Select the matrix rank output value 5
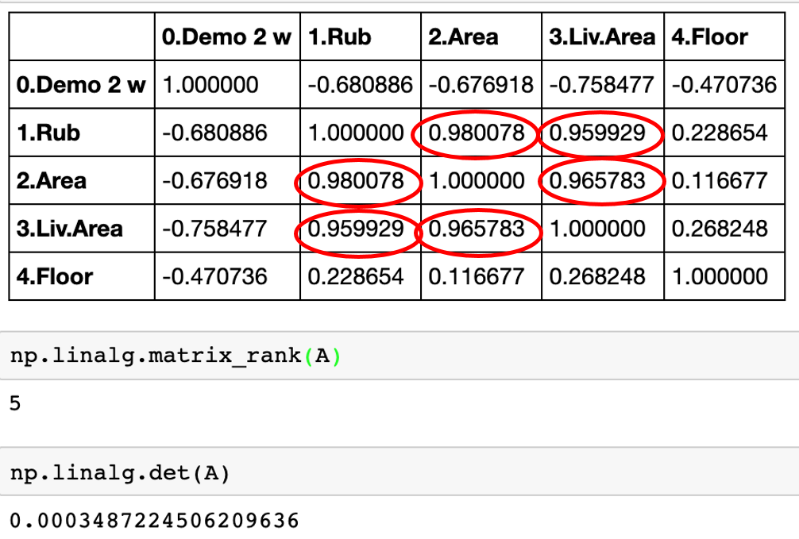799x539 pixels. 15,403
